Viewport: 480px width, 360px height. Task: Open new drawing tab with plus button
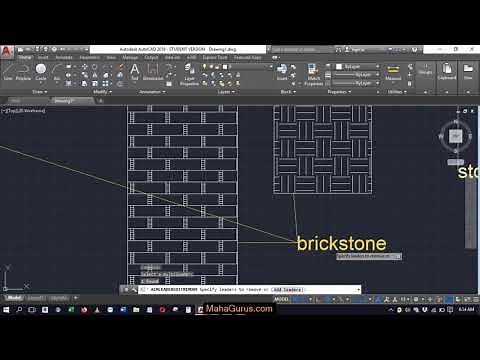tap(100, 100)
